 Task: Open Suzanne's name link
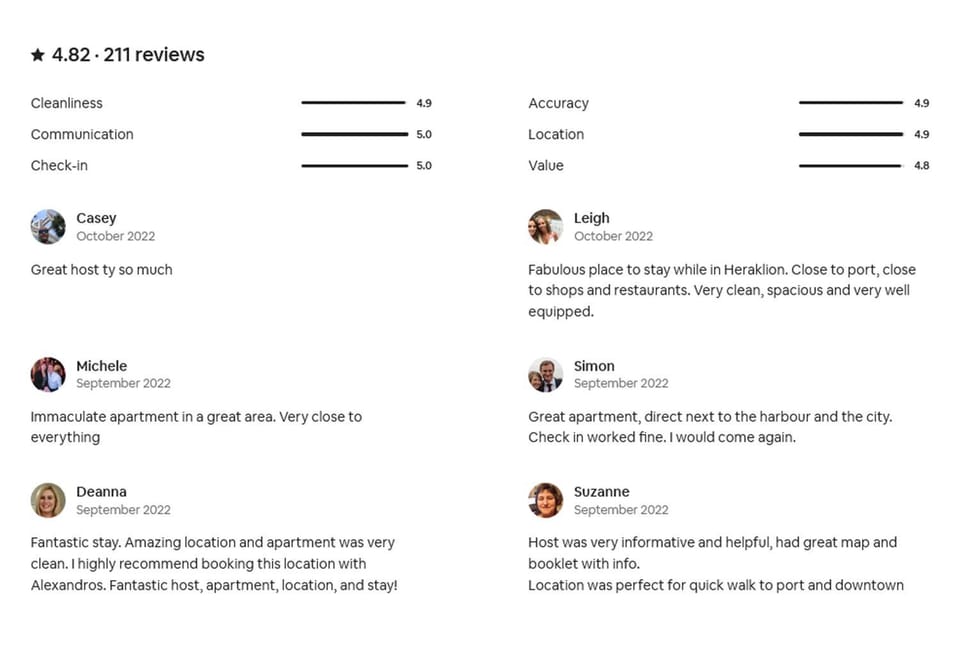click(601, 492)
